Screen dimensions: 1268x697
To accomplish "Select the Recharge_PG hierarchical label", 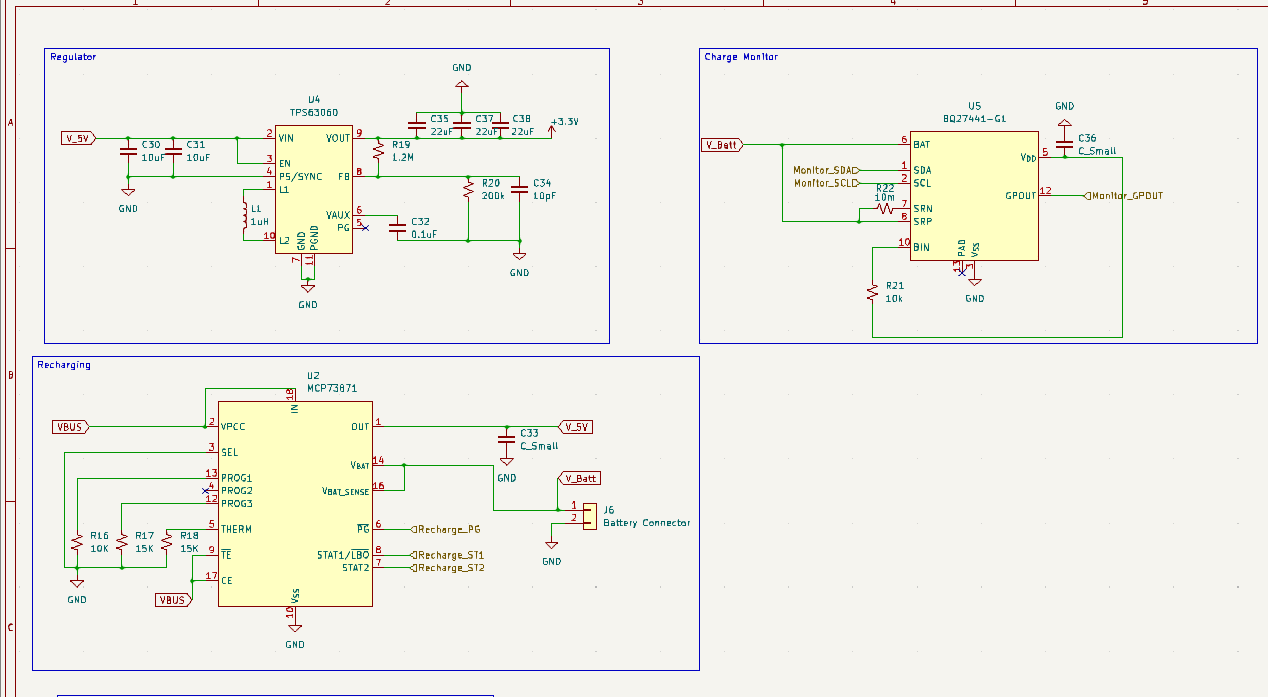I will (x=447, y=528).
